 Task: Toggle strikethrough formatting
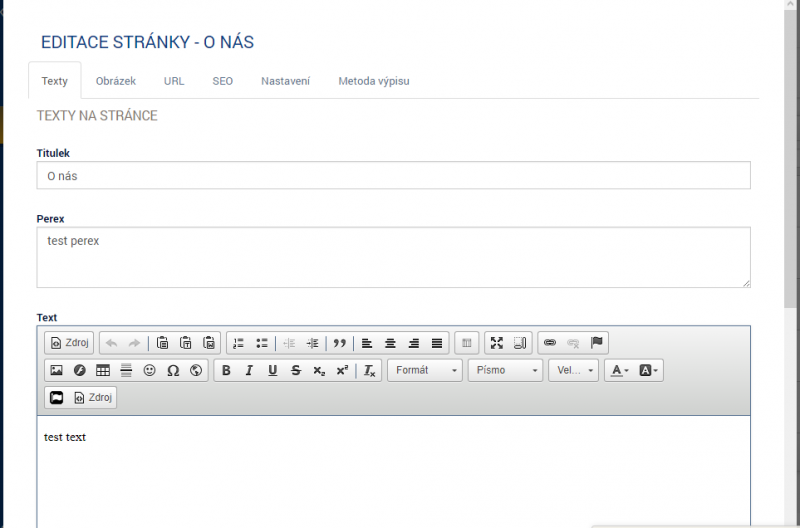pos(295,370)
